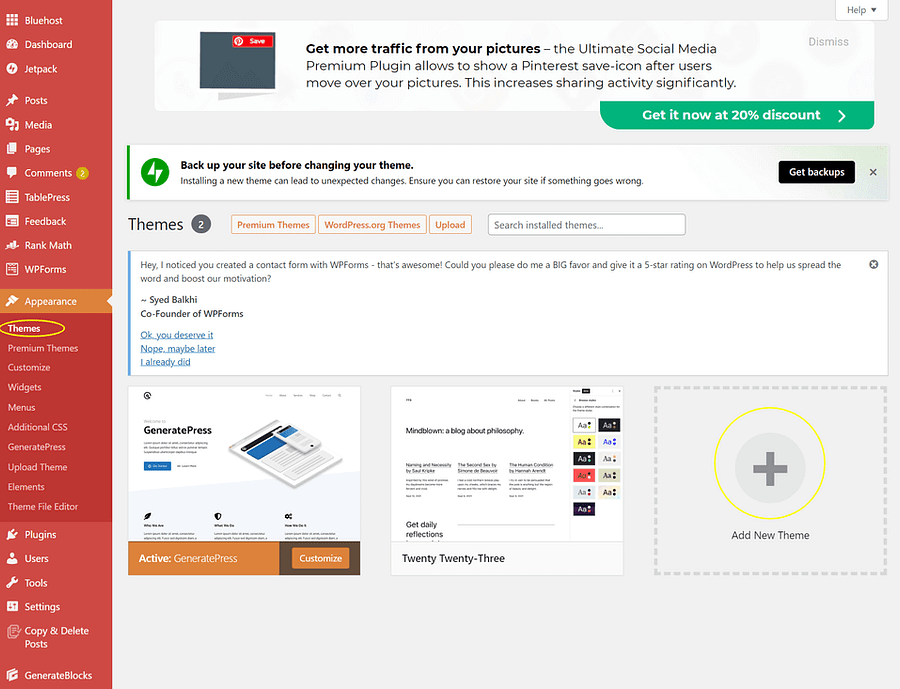Open Themes submenu item
Image resolution: width=900 pixels, height=689 pixels.
pos(24,328)
